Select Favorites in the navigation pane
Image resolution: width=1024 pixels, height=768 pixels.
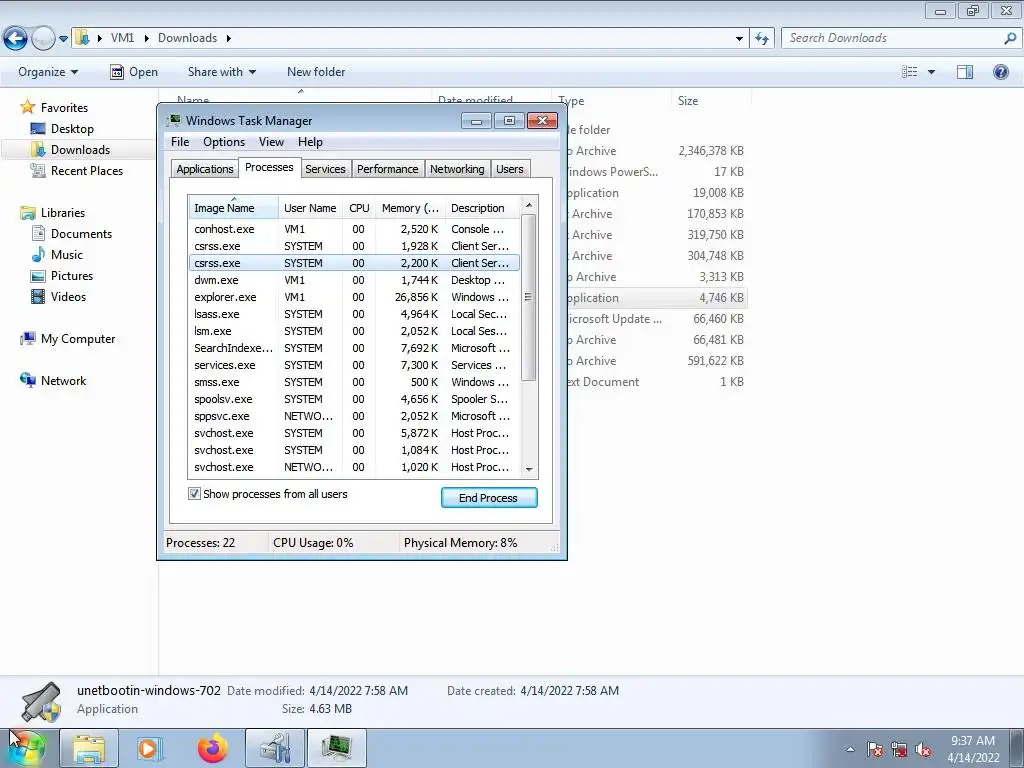54,107
